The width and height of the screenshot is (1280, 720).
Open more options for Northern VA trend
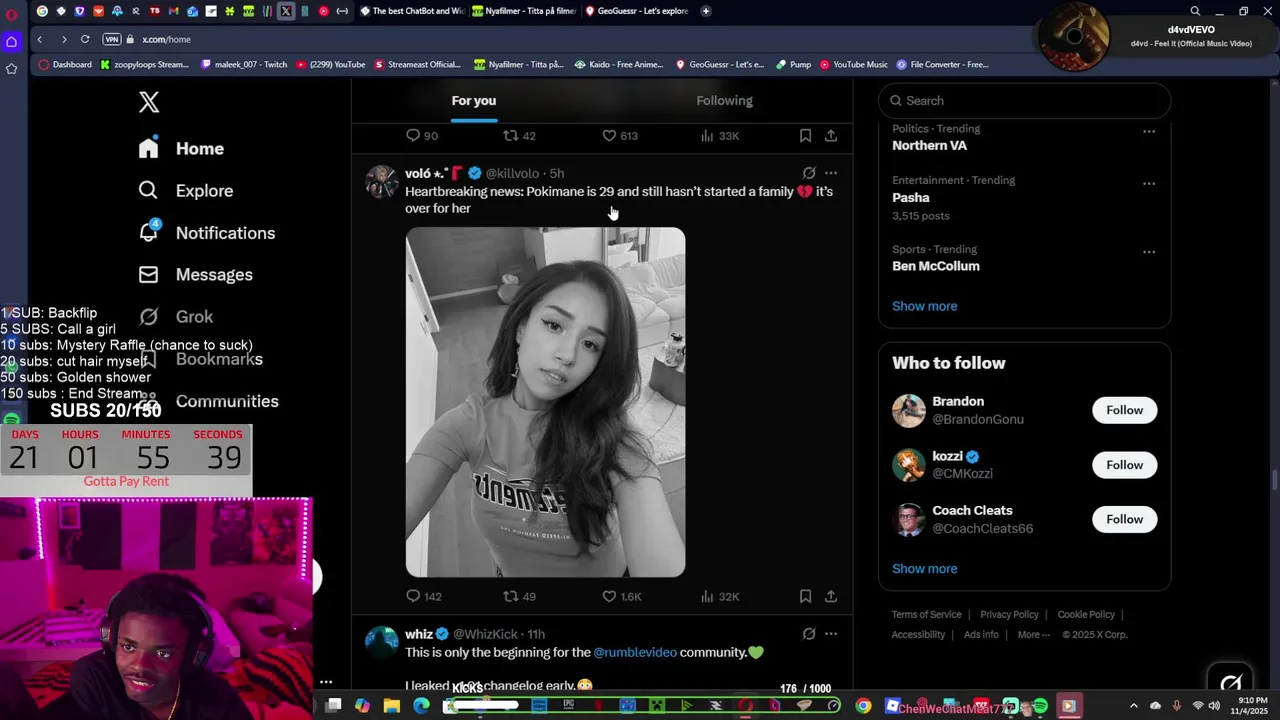click(x=1149, y=131)
